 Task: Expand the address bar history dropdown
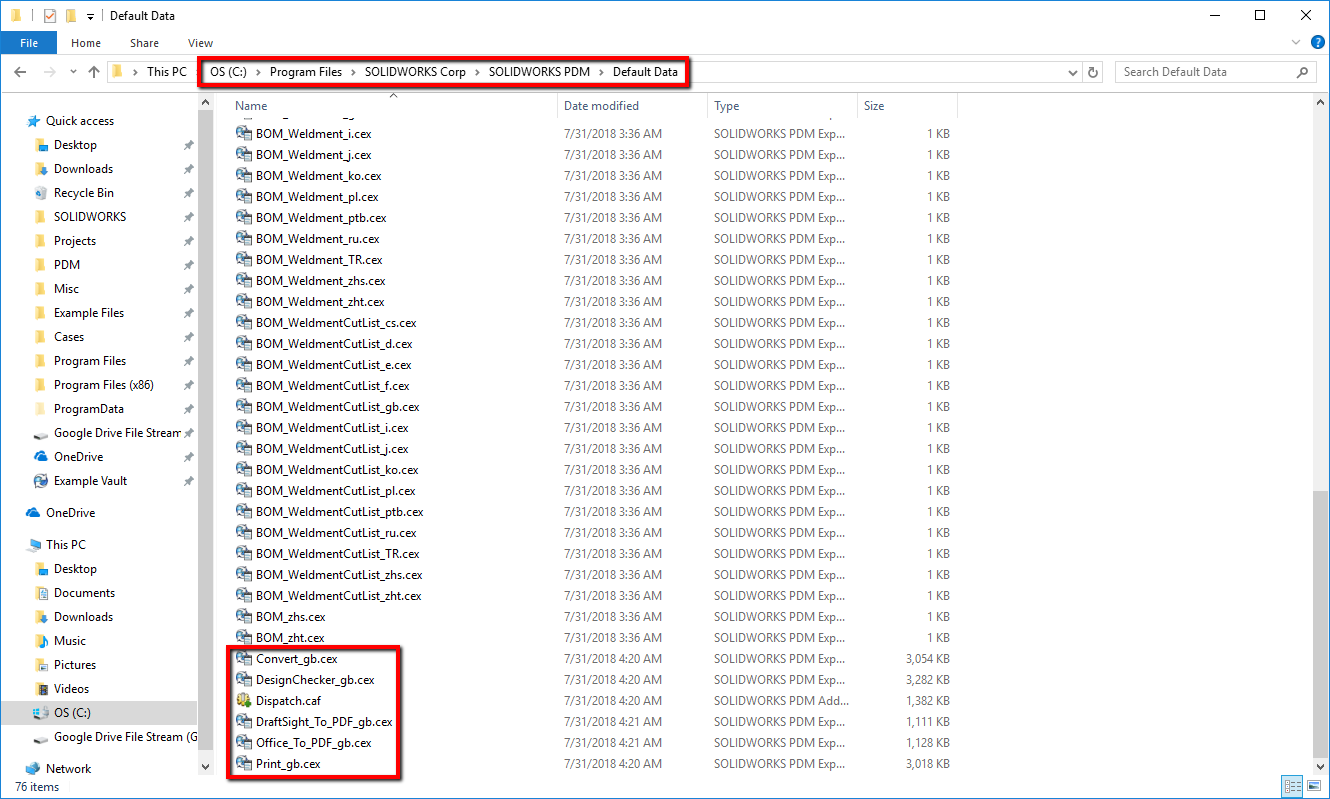[x=1073, y=72]
